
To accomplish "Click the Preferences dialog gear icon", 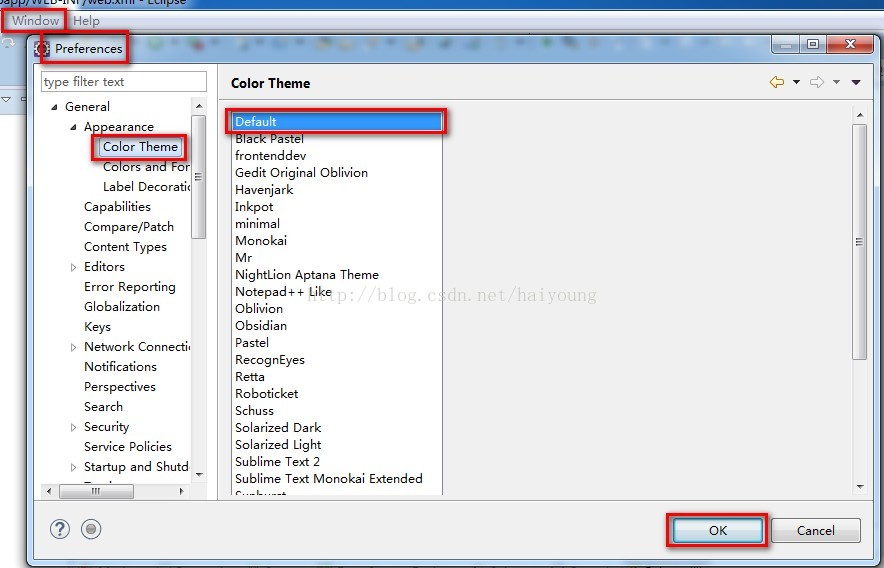I will coord(42,49).
